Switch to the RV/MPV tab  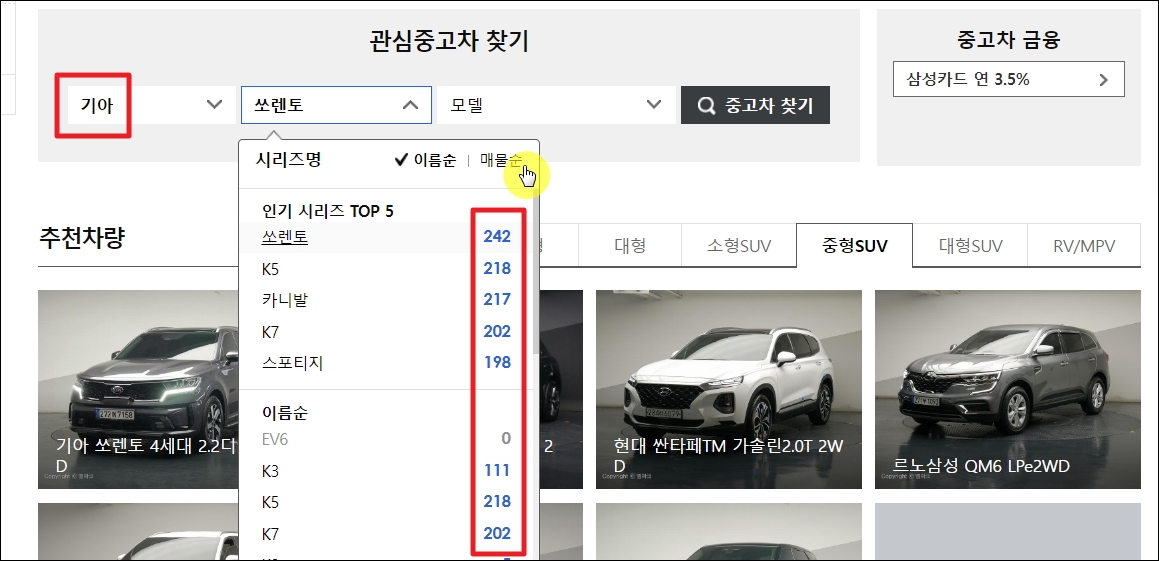point(1084,245)
